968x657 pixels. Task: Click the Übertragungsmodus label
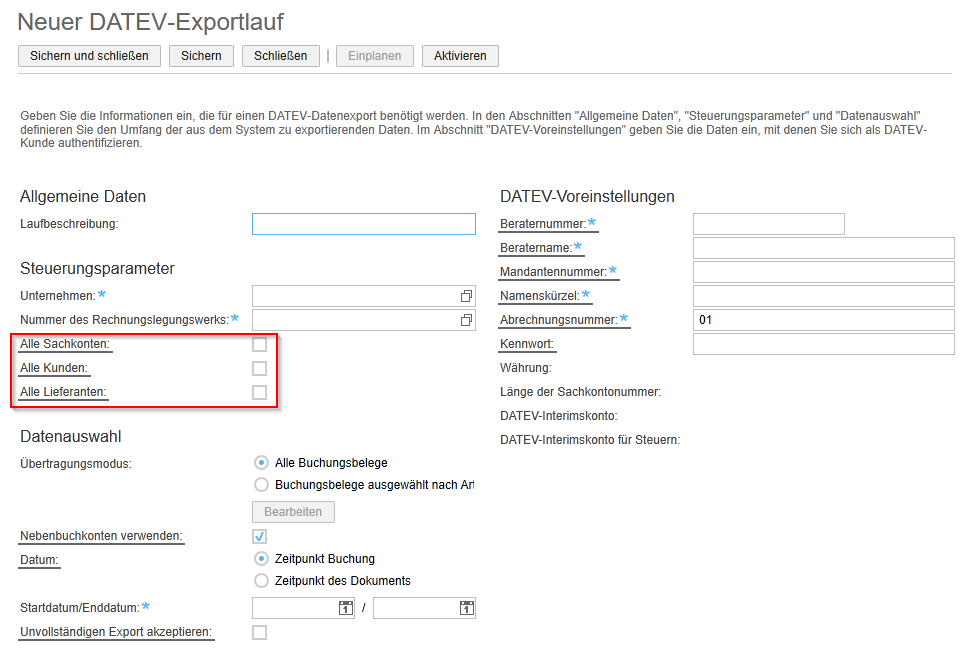76,464
